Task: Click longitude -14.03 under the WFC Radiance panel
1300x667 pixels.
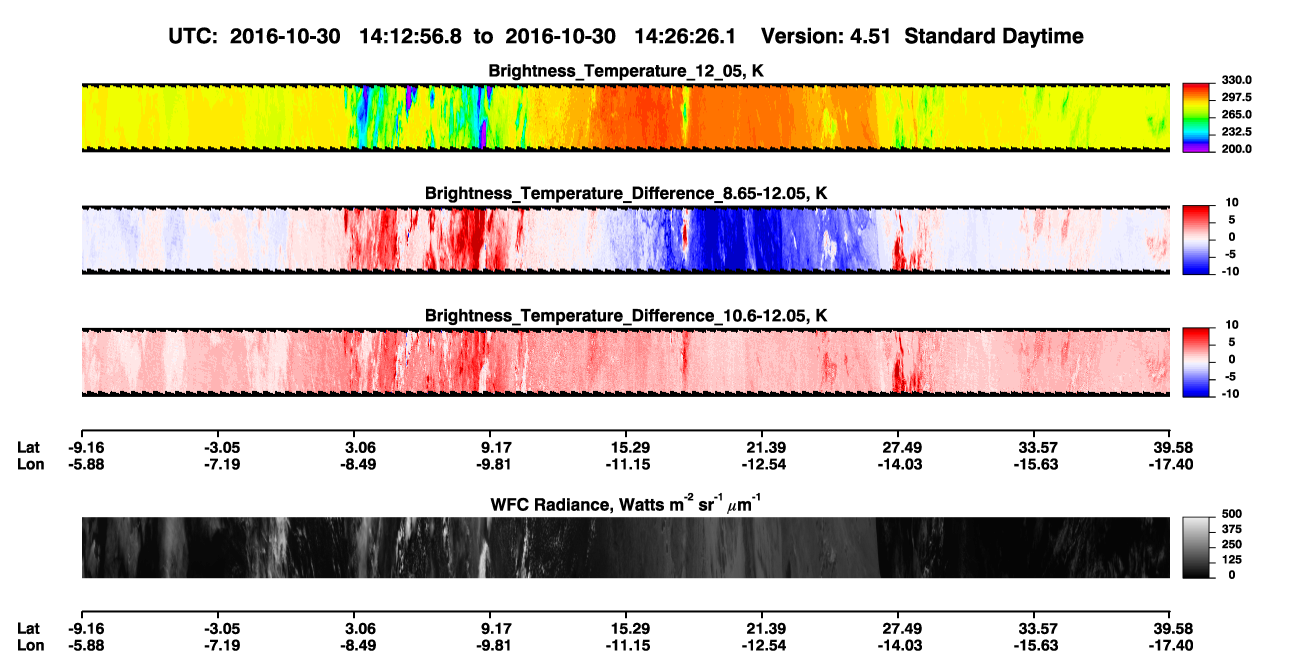Action: click(x=900, y=644)
